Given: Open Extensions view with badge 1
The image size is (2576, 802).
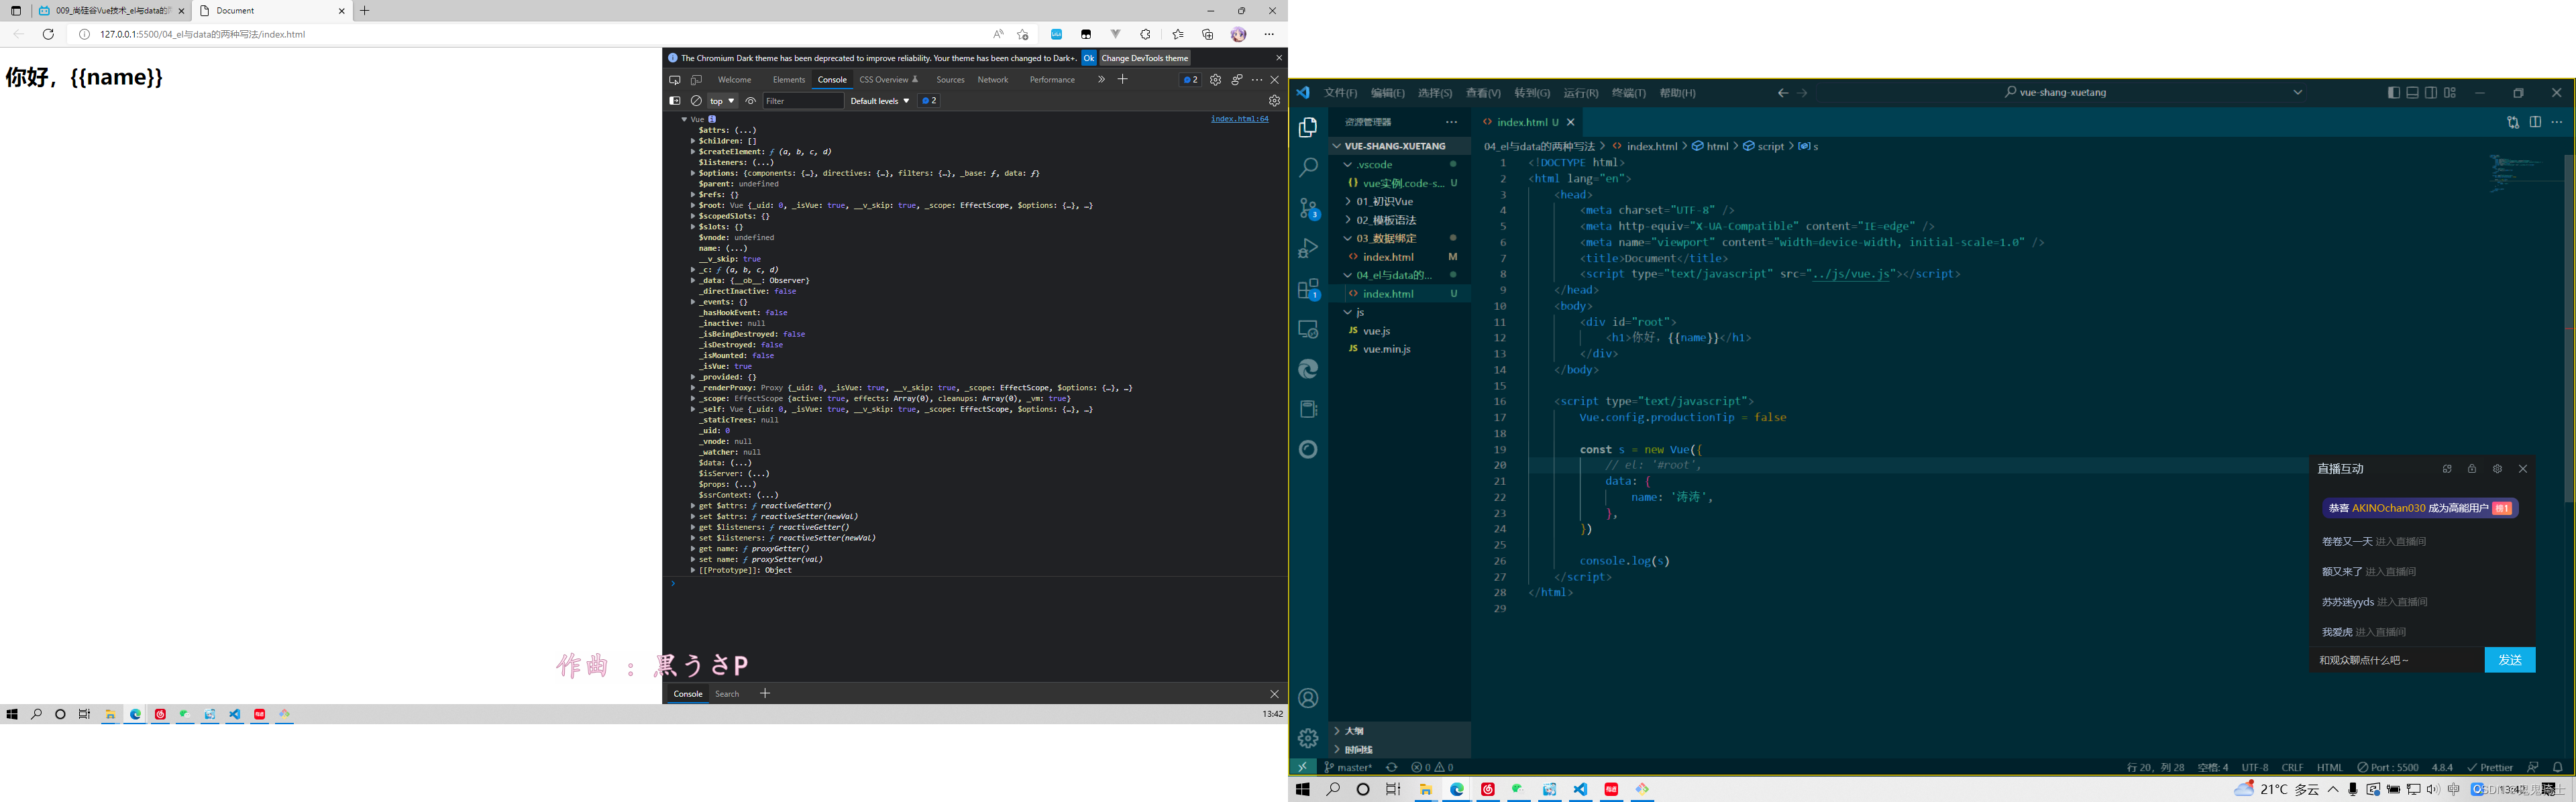Looking at the screenshot, I should click(x=1308, y=289).
